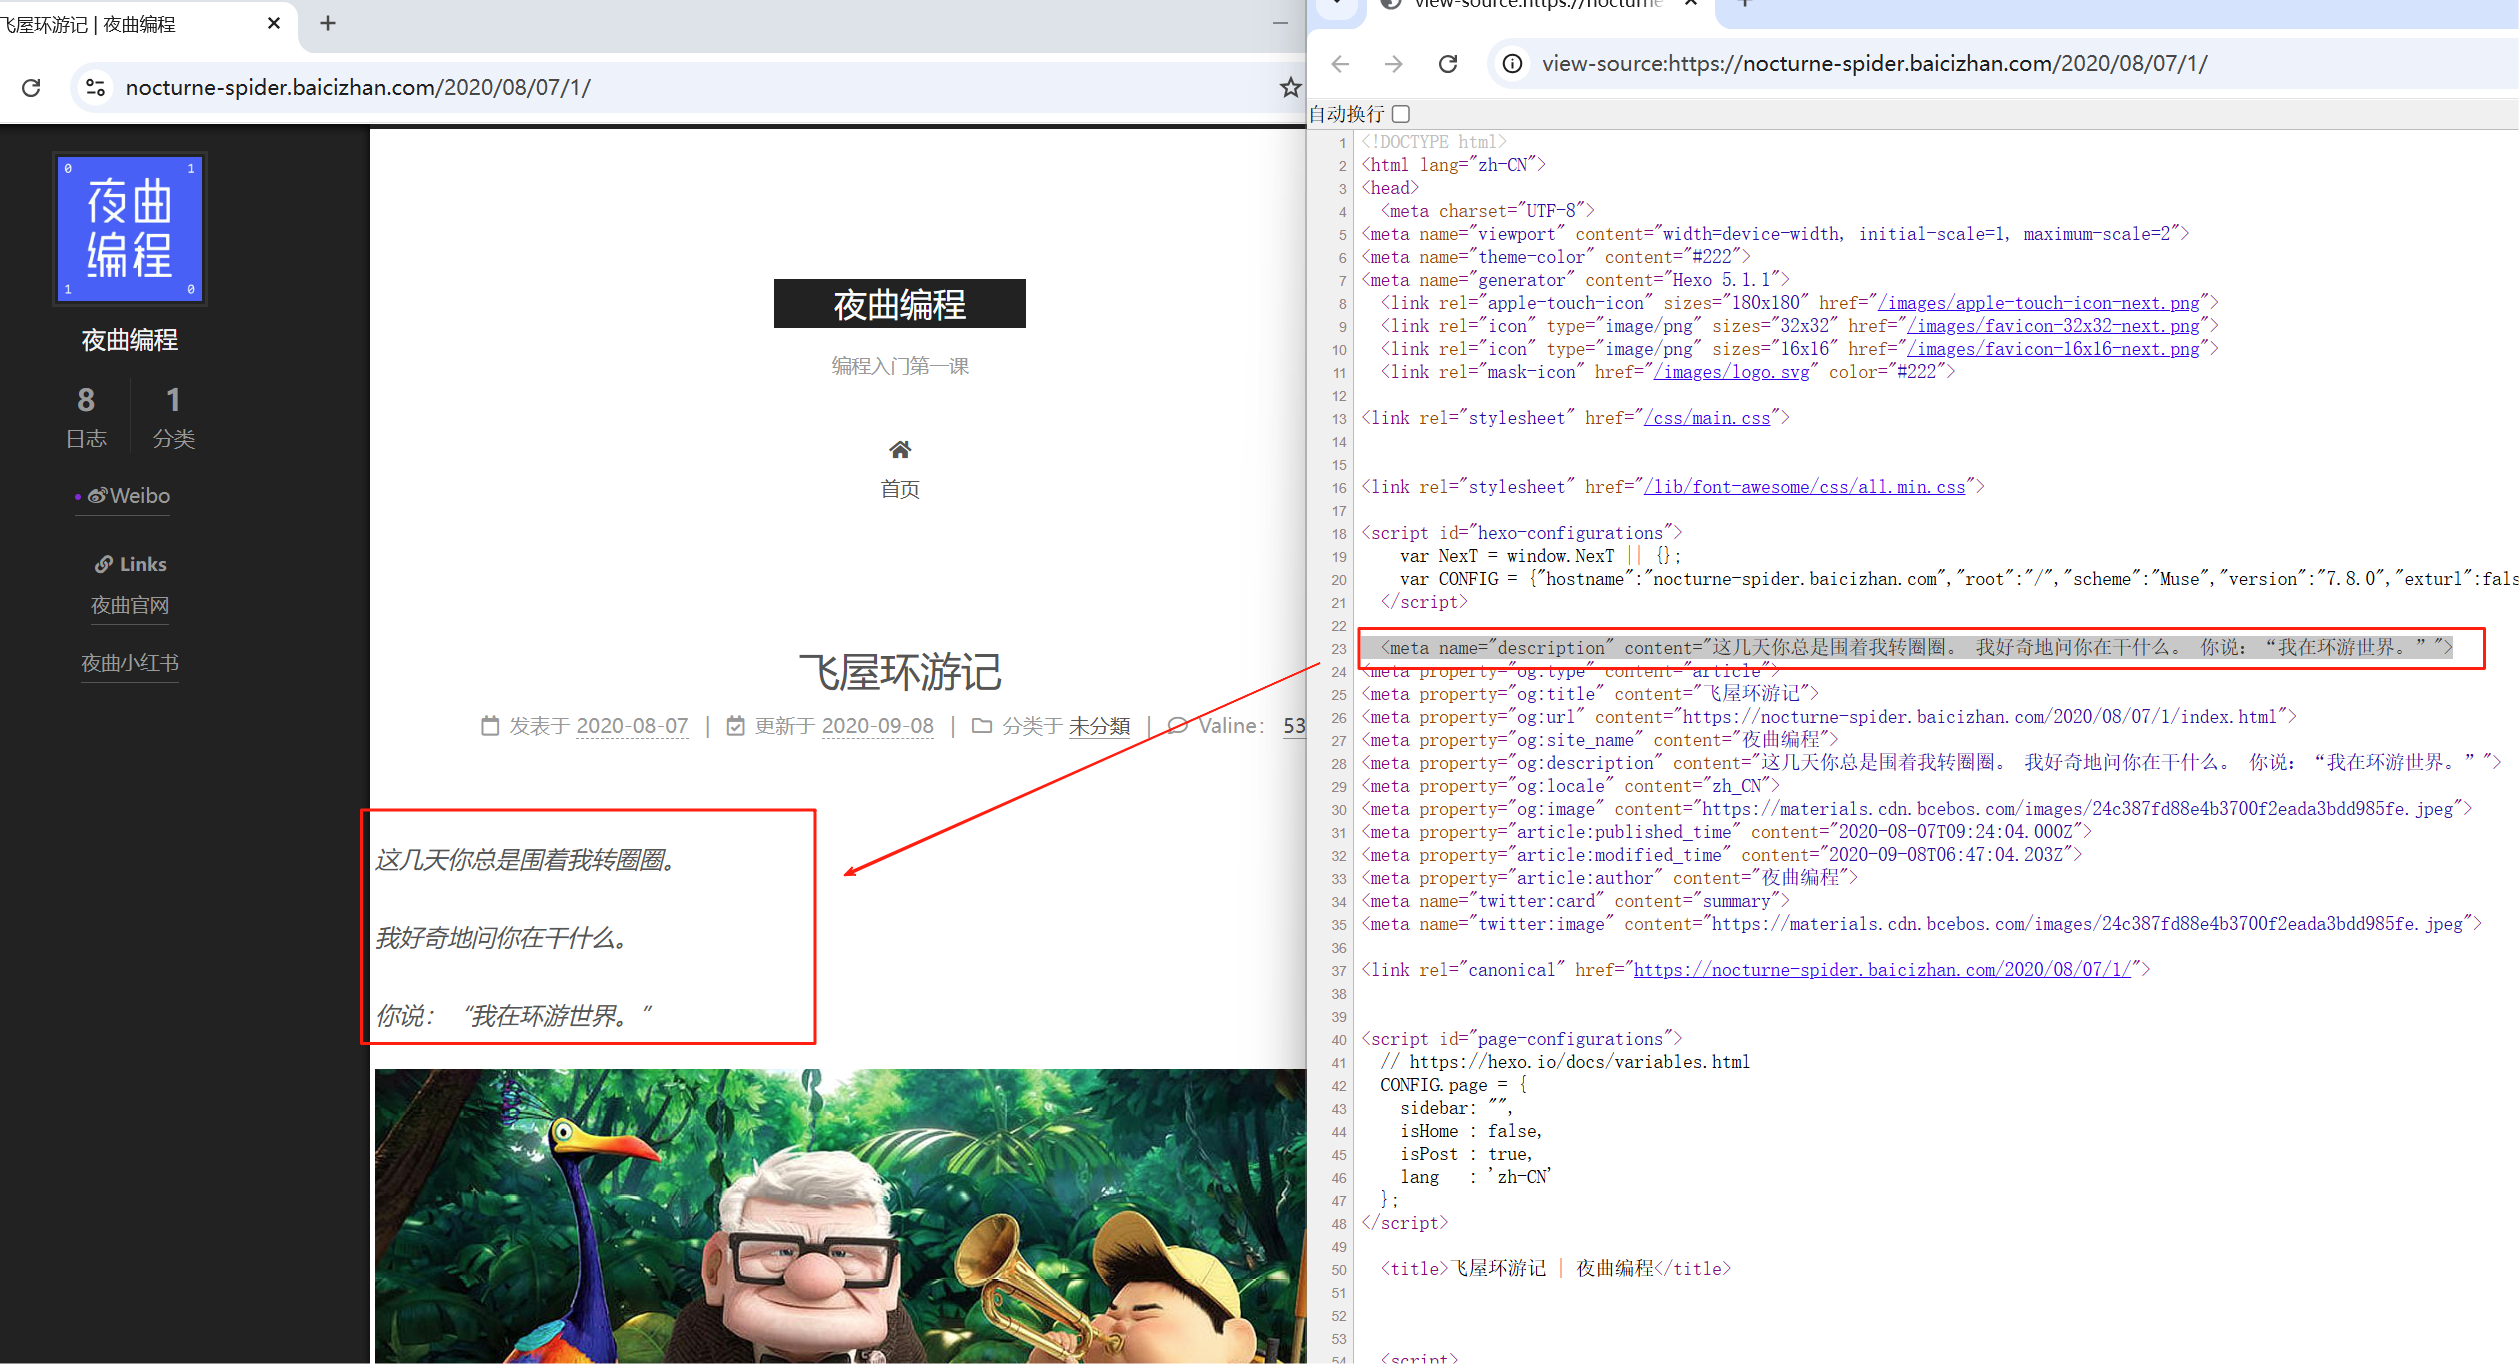
Task: Click info icon in view-source address bar
Action: pos(1513,64)
